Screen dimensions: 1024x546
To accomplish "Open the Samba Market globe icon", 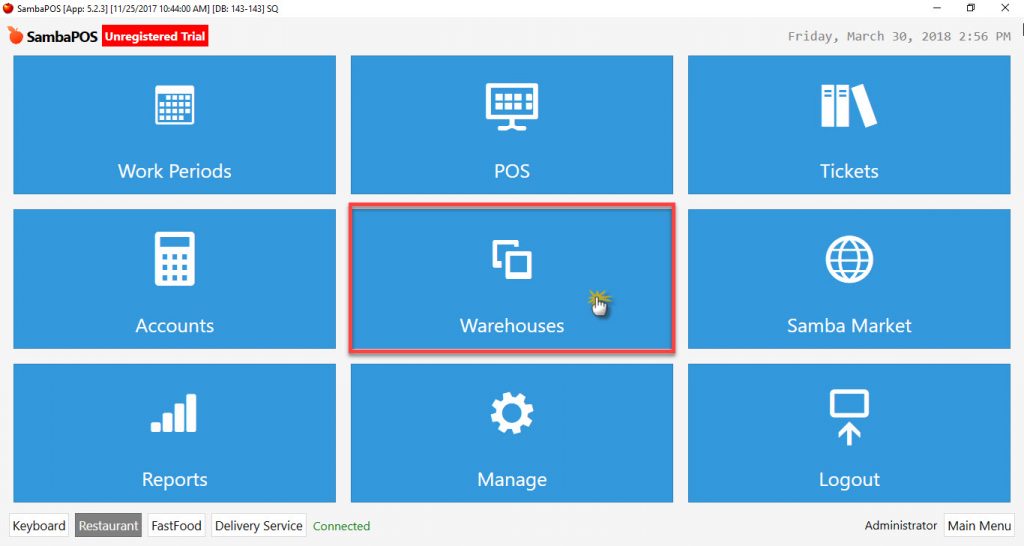I will point(849,259).
